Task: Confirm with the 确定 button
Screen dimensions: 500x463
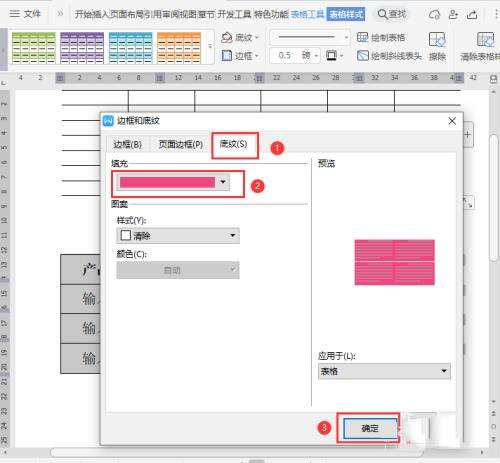Action: pos(370,428)
